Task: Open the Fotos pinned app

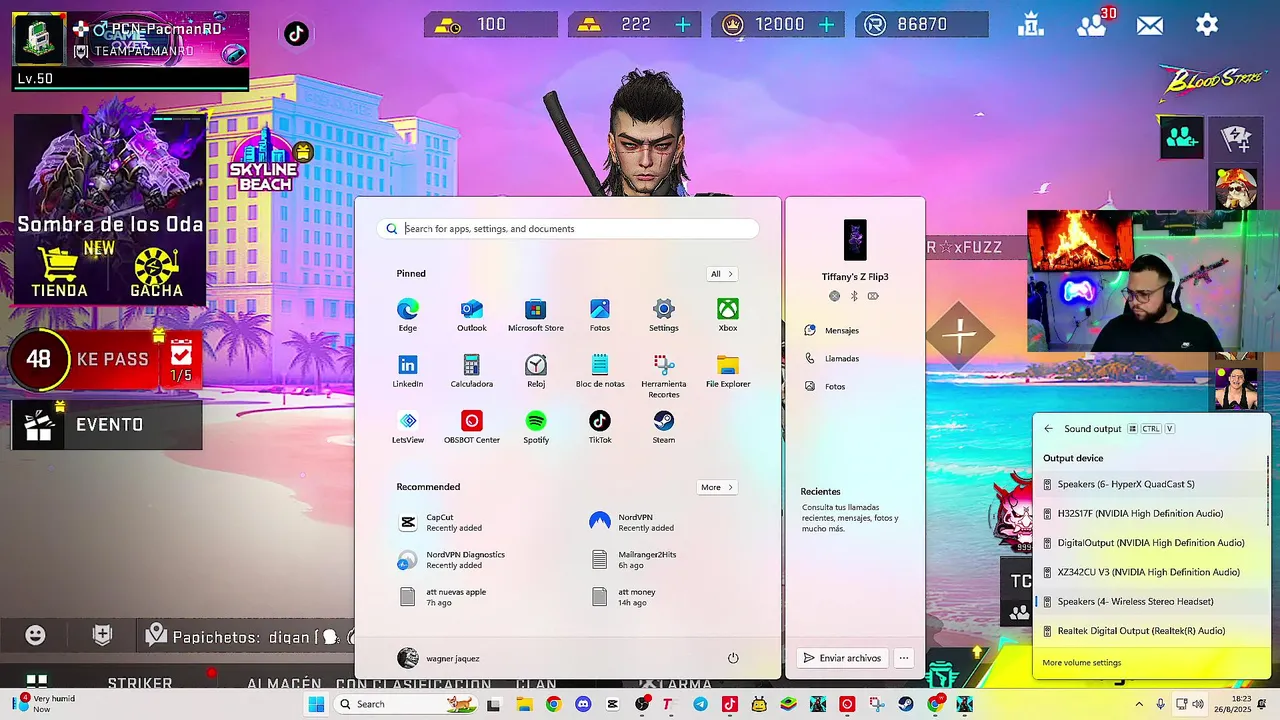Action: coord(599,315)
